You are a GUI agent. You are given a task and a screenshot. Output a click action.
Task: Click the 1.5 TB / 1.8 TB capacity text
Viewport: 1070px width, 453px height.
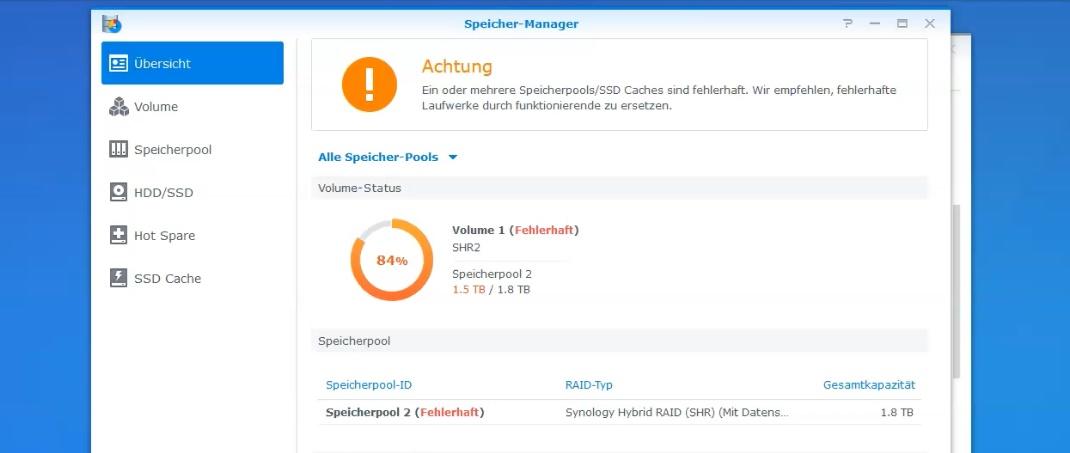click(491, 290)
